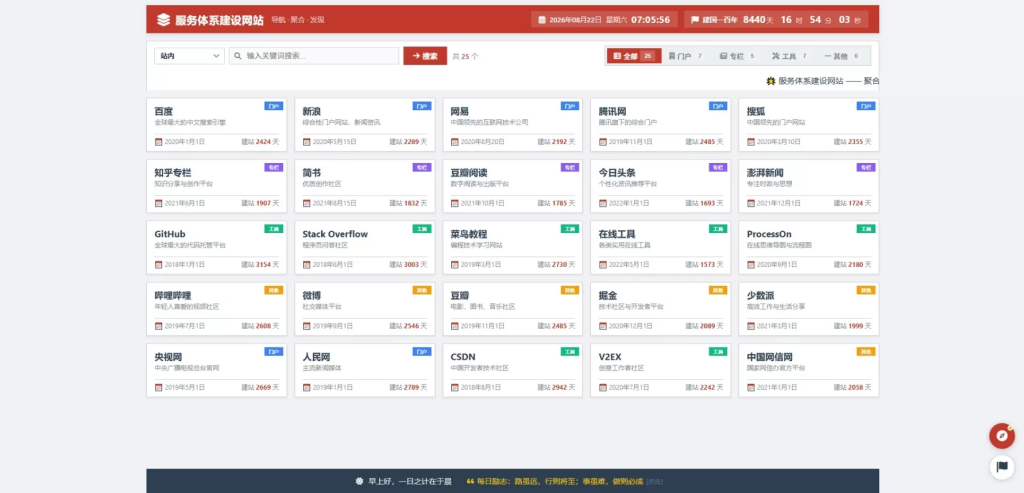The width and height of the screenshot is (1024, 493).
Task: Open the 站内 search scope dropdown
Action: point(189,56)
